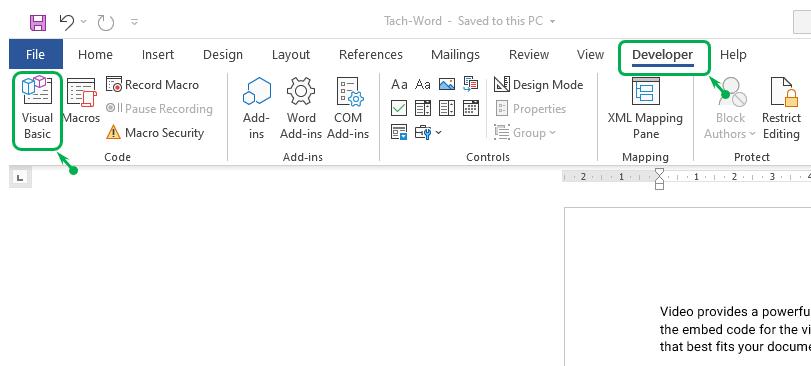The width and height of the screenshot is (811, 366).
Task: Open the Help tab
Action: 733,54
